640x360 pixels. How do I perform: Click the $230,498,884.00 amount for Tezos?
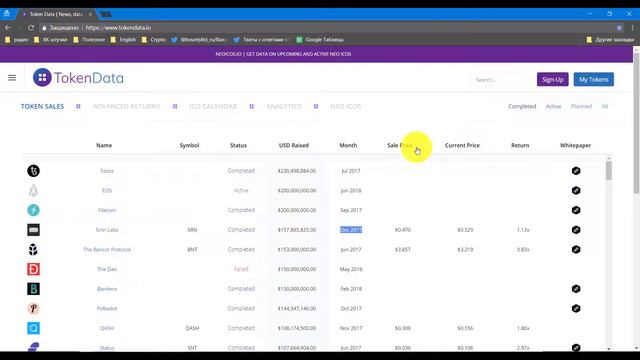297,171
